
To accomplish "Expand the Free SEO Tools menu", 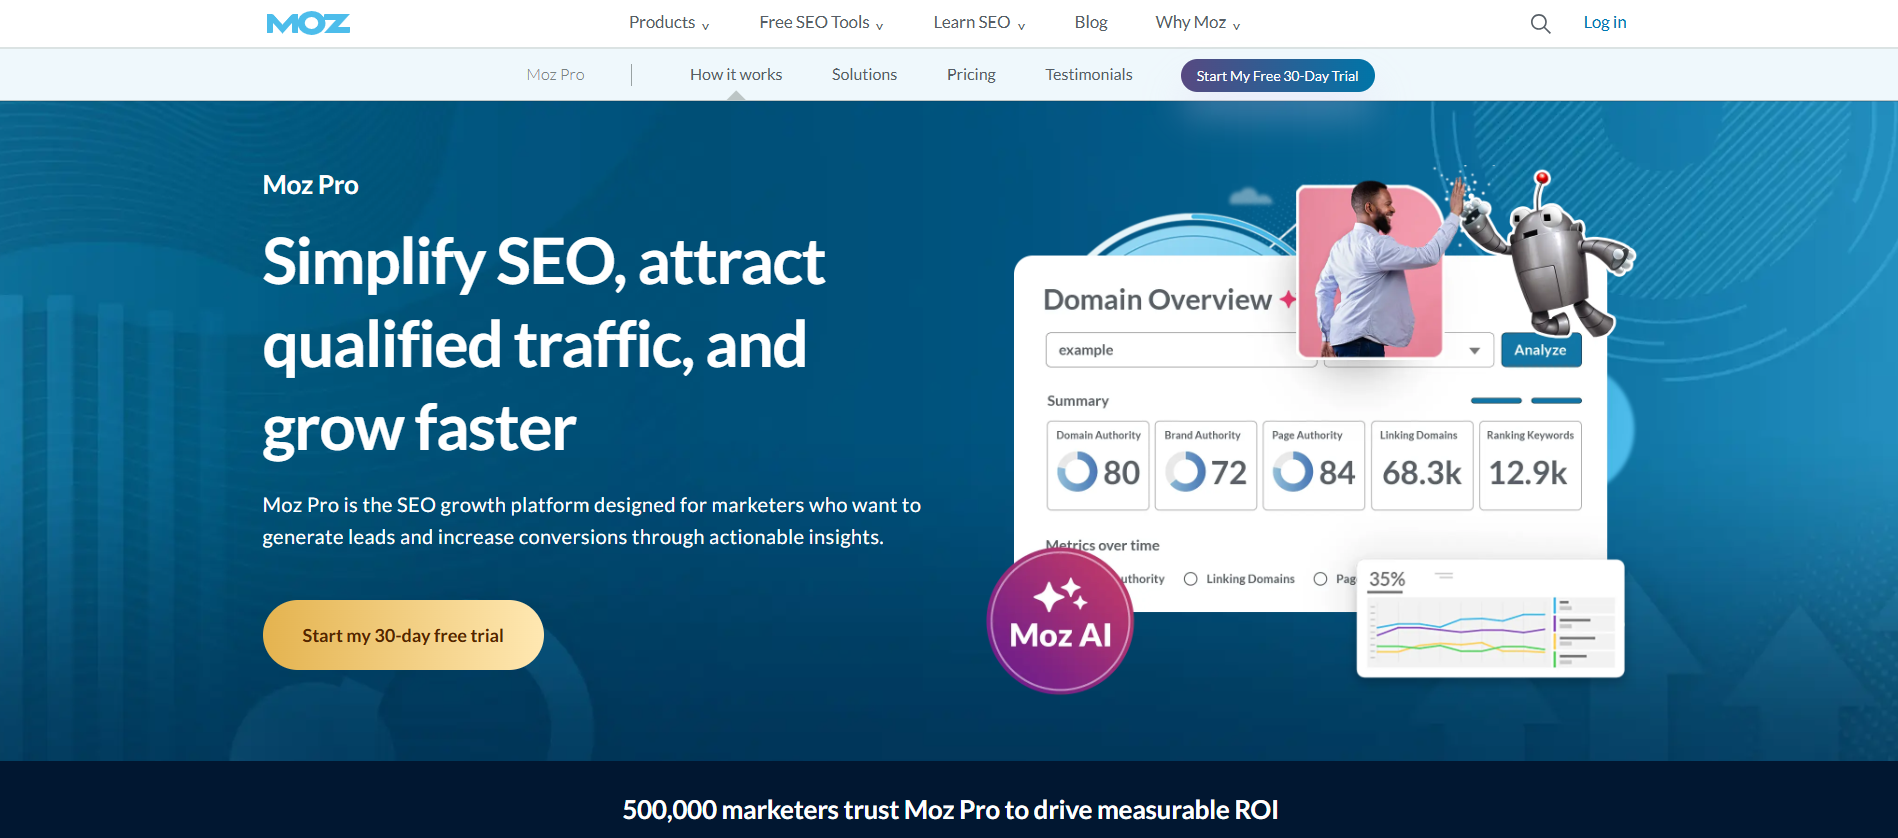I will coord(821,23).
